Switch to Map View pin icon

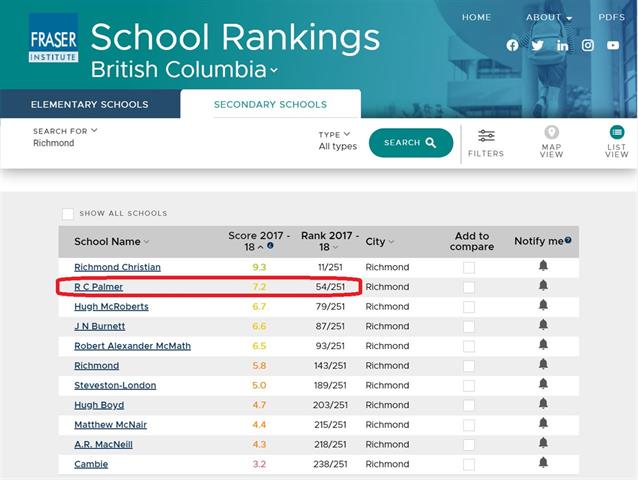(551, 134)
